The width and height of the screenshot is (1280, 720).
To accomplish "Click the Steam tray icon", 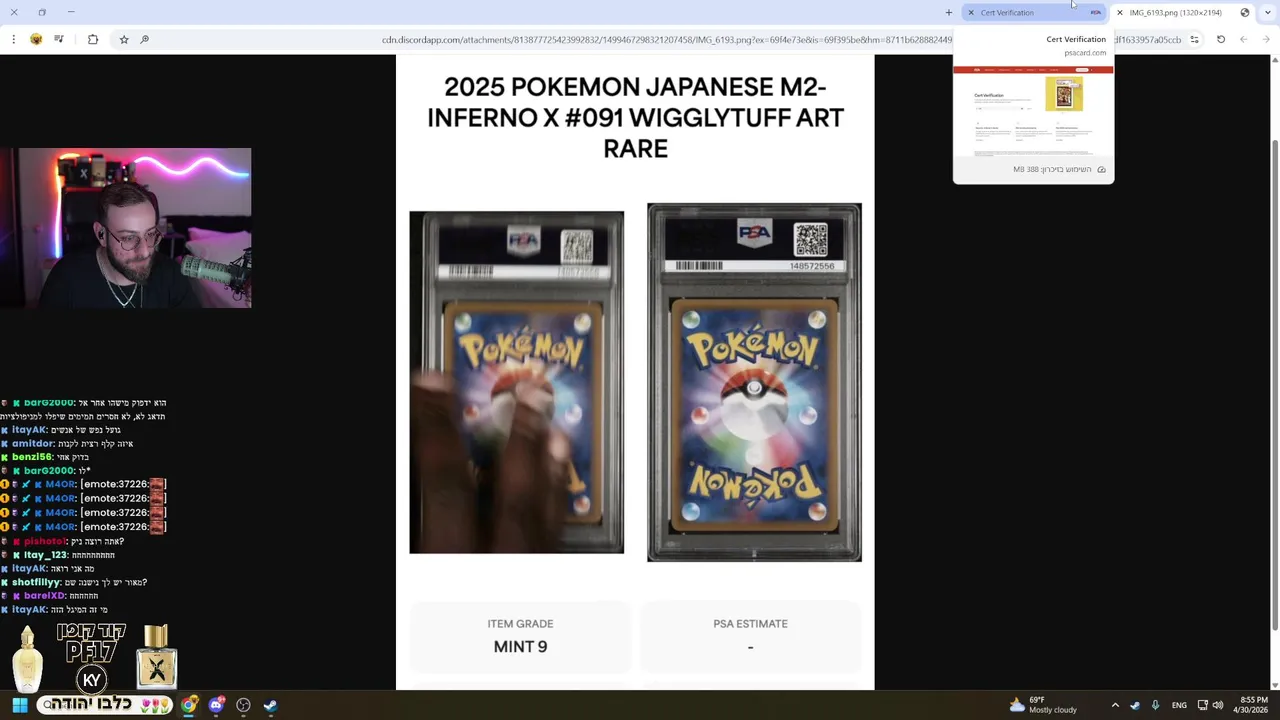I will (1135, 705).
